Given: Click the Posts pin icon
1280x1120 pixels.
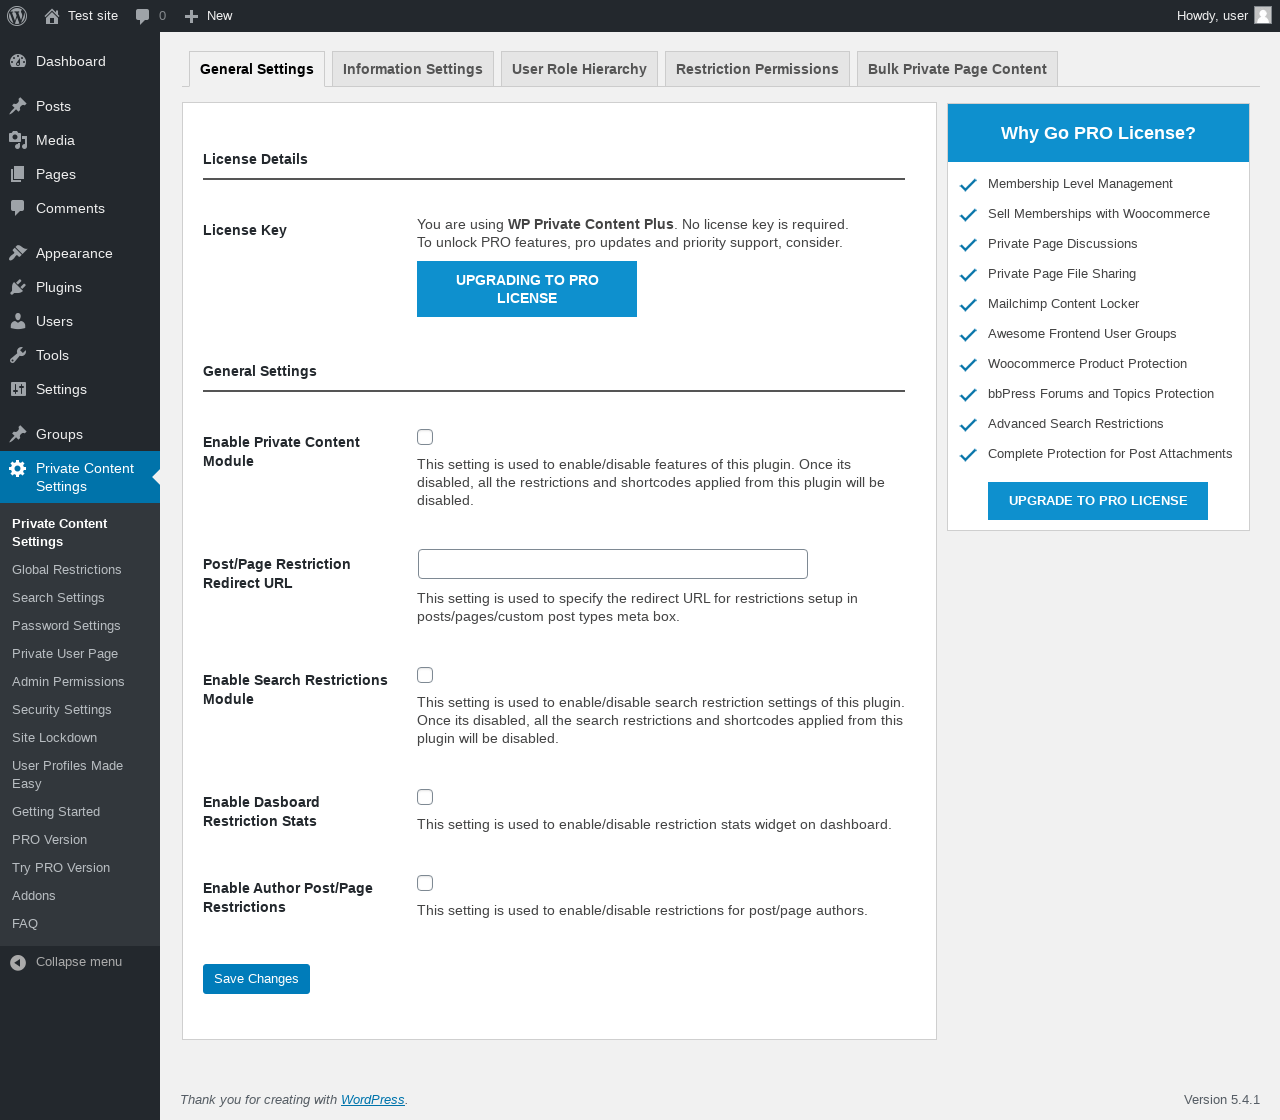Looking at the screenshot, I should click(x=18, y=106).
